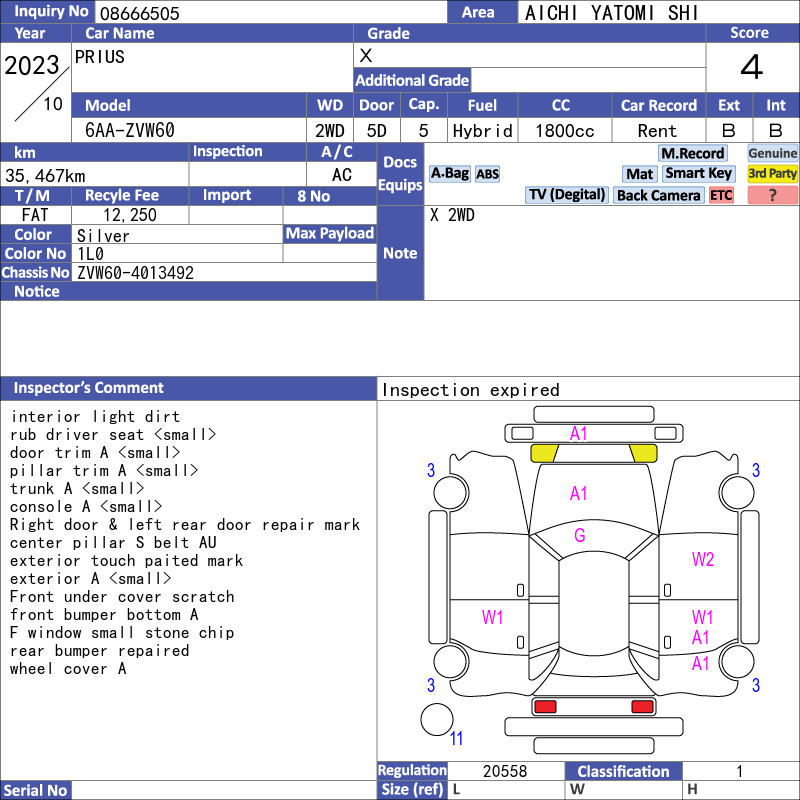The image size is (800, 800).
Task: Click the Additional Grade label
Action: click(412, 80)
